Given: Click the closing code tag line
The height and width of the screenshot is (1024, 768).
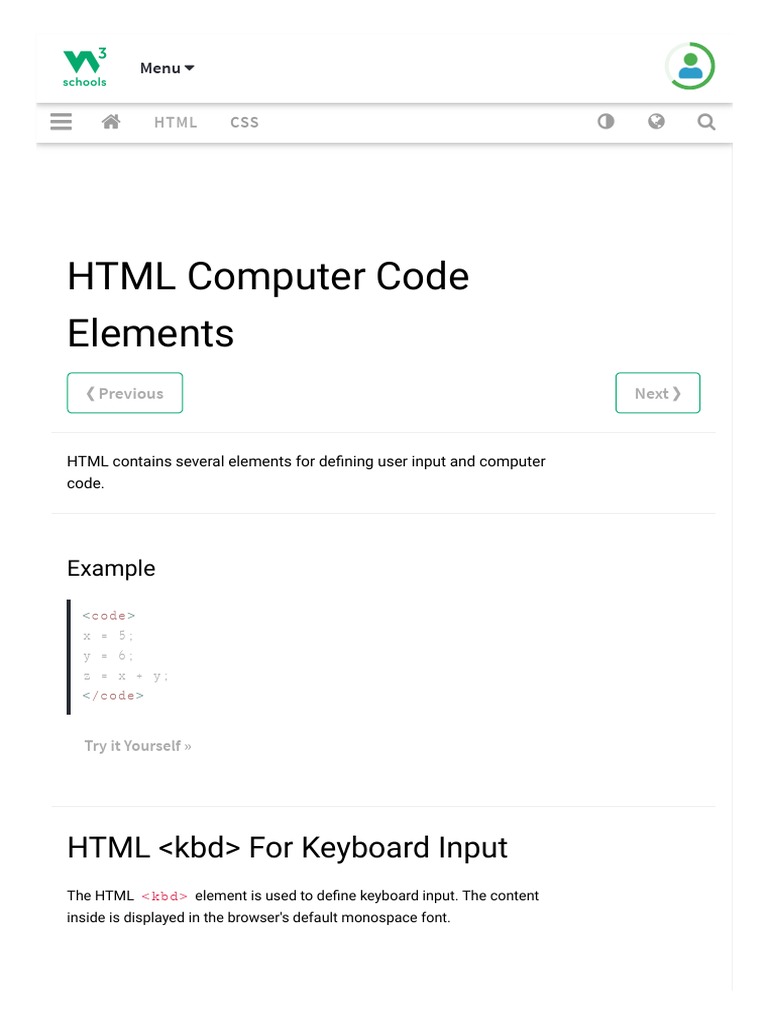Looking at the screenshot, I should click(x=113, y=696).
